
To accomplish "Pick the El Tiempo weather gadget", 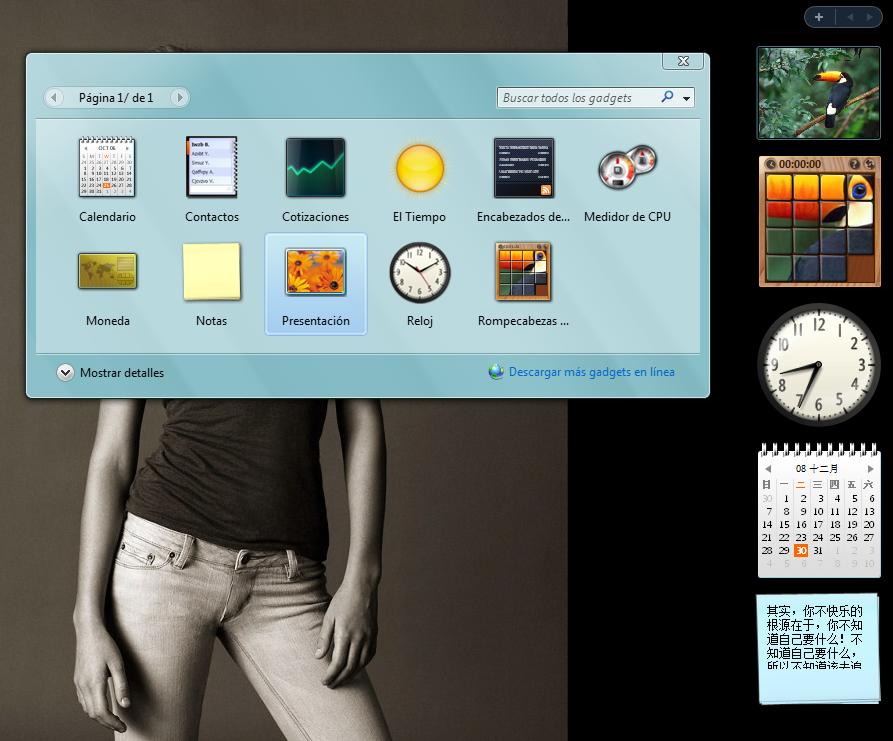I will tap(419, 168).
